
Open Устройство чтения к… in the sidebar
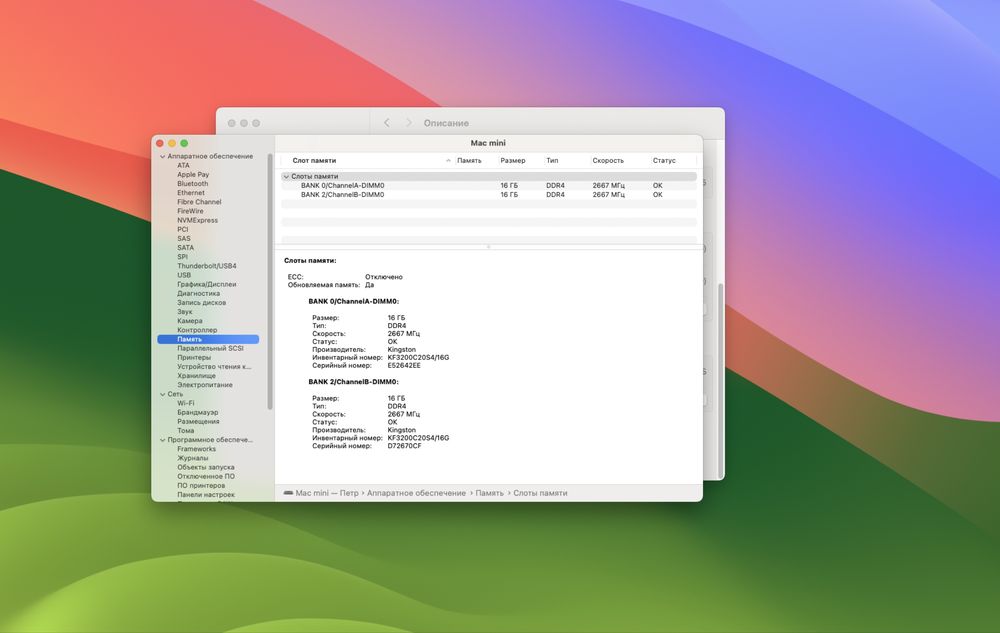(x=214, y=367)
